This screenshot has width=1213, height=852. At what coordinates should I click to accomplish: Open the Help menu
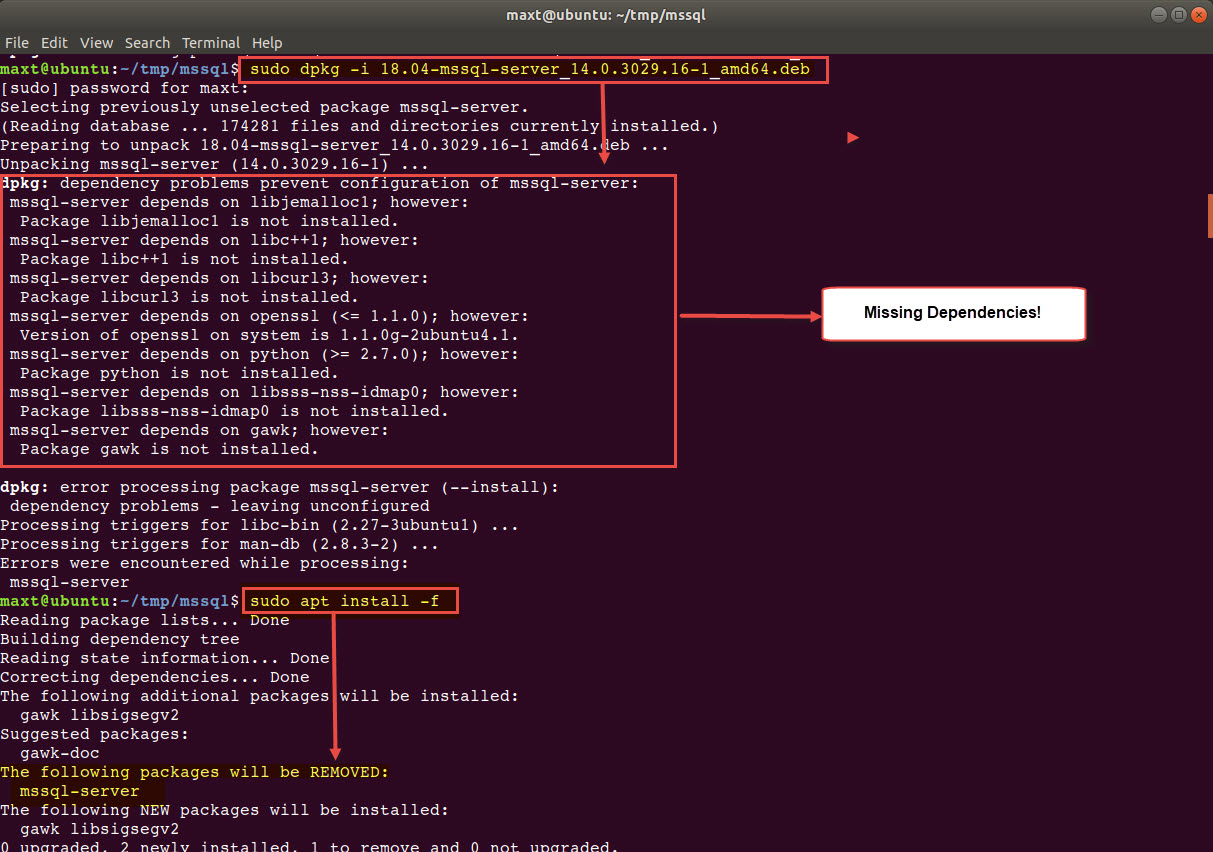click(x=267, y=43)
